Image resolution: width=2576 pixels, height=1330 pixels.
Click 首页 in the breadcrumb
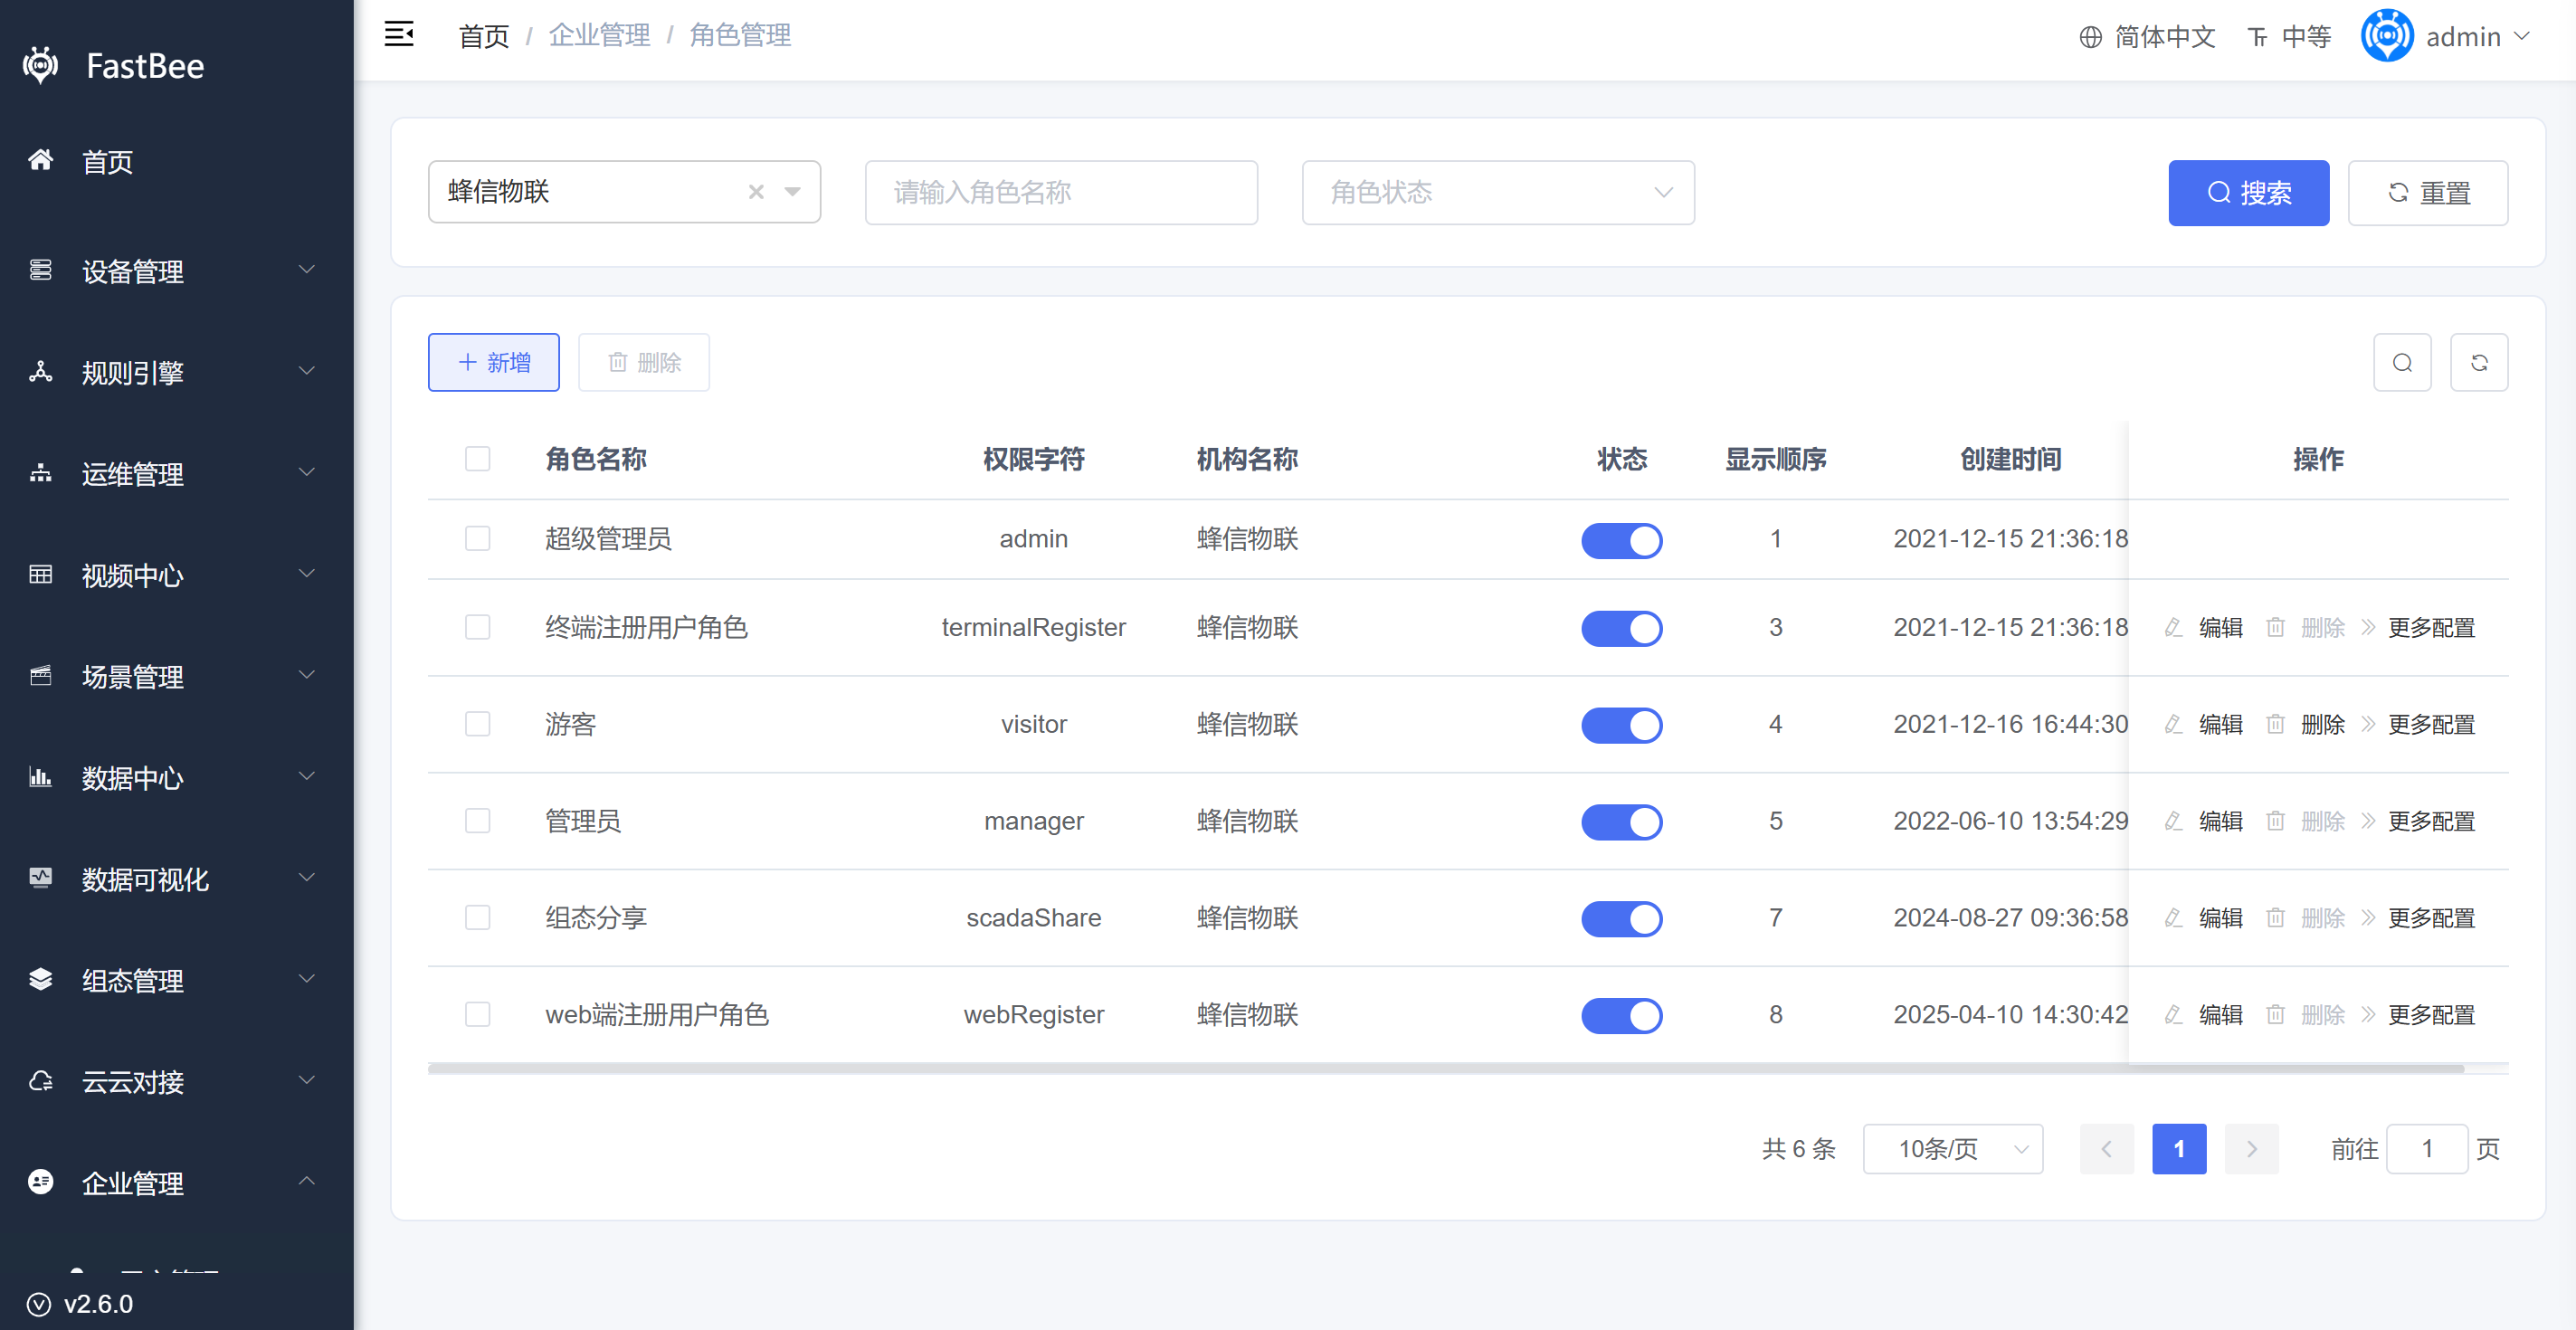[484, 36]
